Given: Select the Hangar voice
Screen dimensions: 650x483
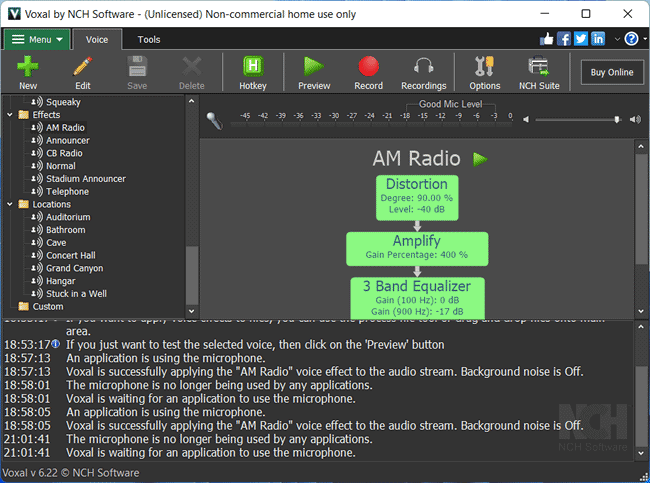Looking at the screenshot, I should point(61,281).
